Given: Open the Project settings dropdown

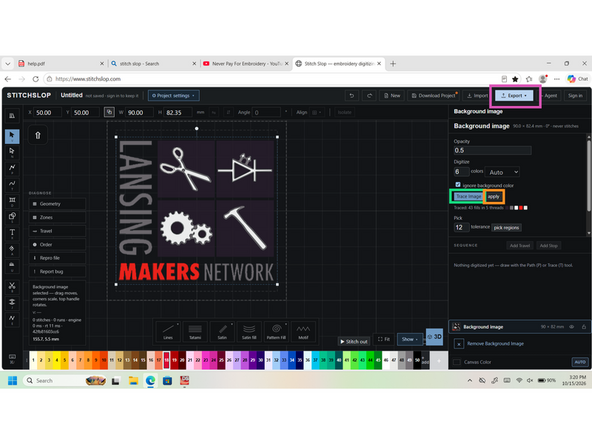Looking at the screenshot, I should click(174, 96).
